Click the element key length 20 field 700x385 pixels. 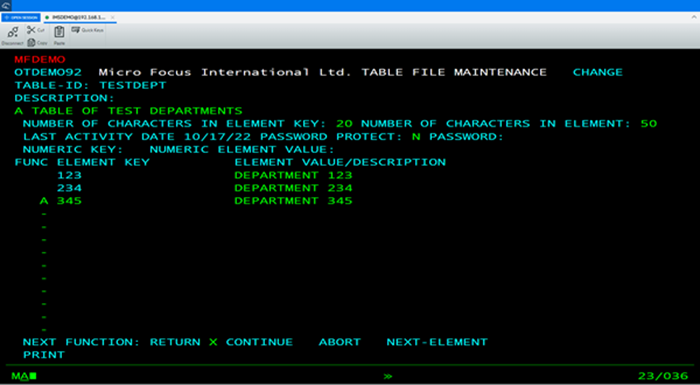click(344, 124)
